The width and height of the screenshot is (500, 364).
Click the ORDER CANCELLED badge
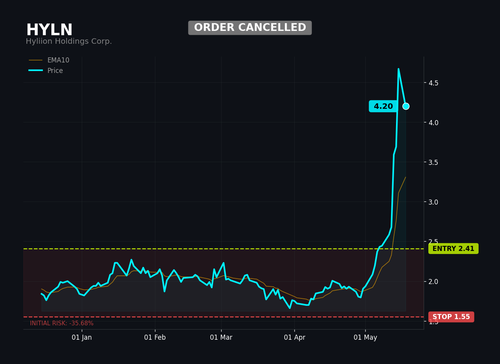point(250,28)
